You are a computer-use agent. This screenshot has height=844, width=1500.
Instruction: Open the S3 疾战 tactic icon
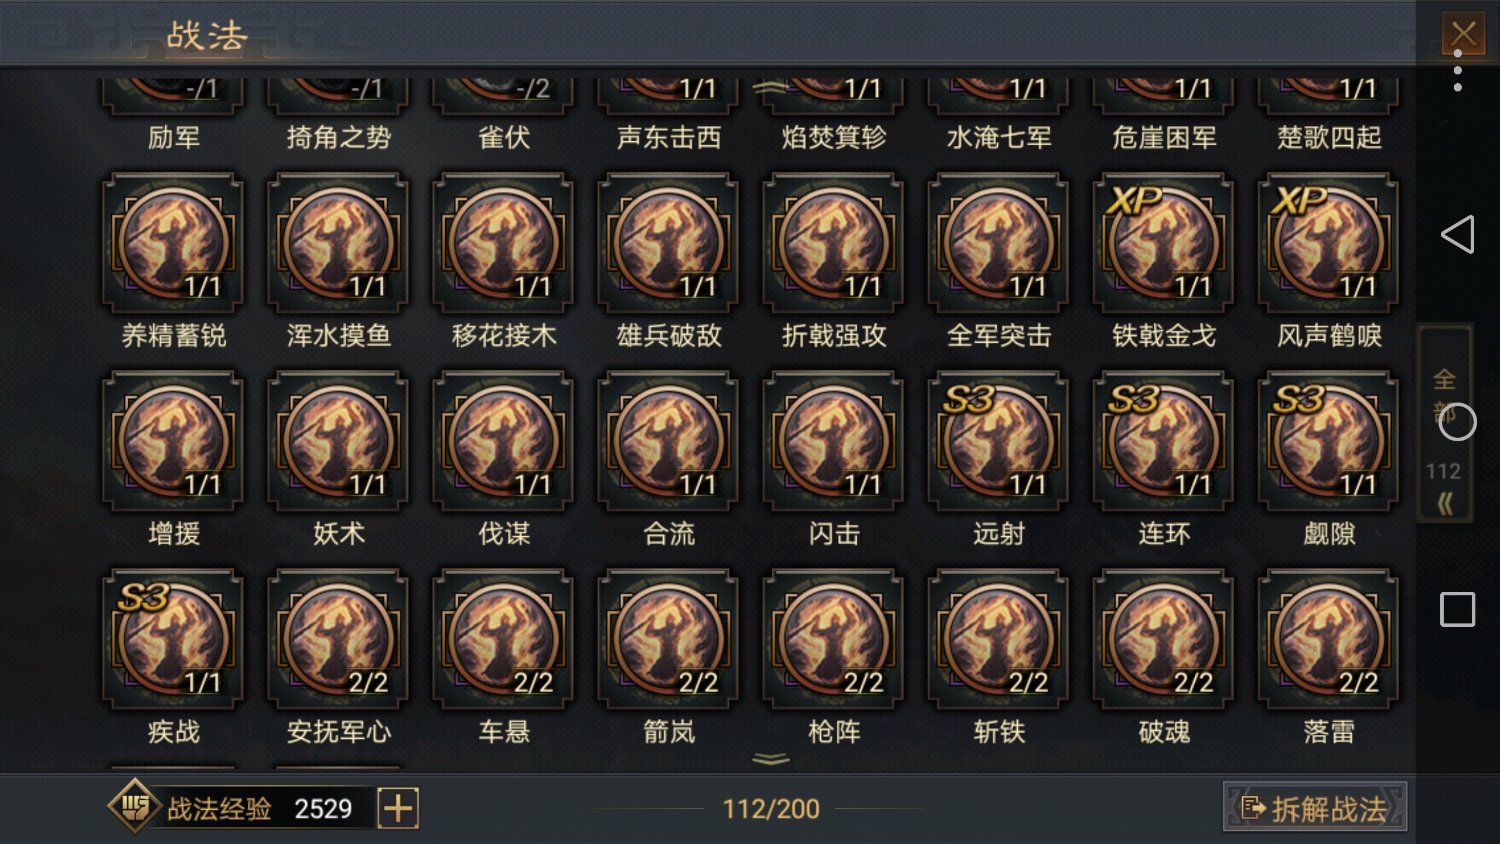[x=173, y=639]
